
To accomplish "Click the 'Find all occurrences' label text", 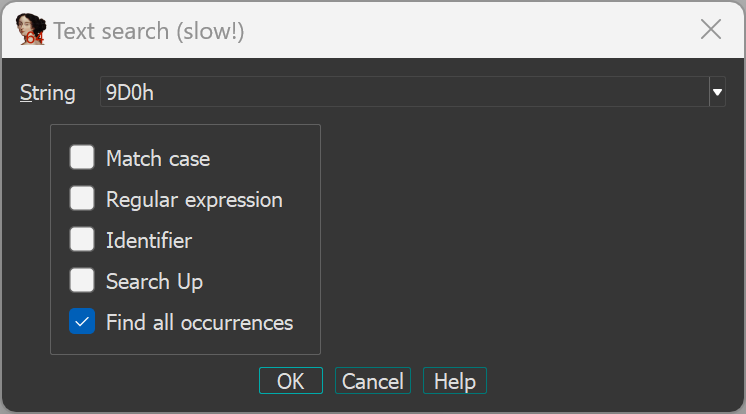I will tap(199, 322).
